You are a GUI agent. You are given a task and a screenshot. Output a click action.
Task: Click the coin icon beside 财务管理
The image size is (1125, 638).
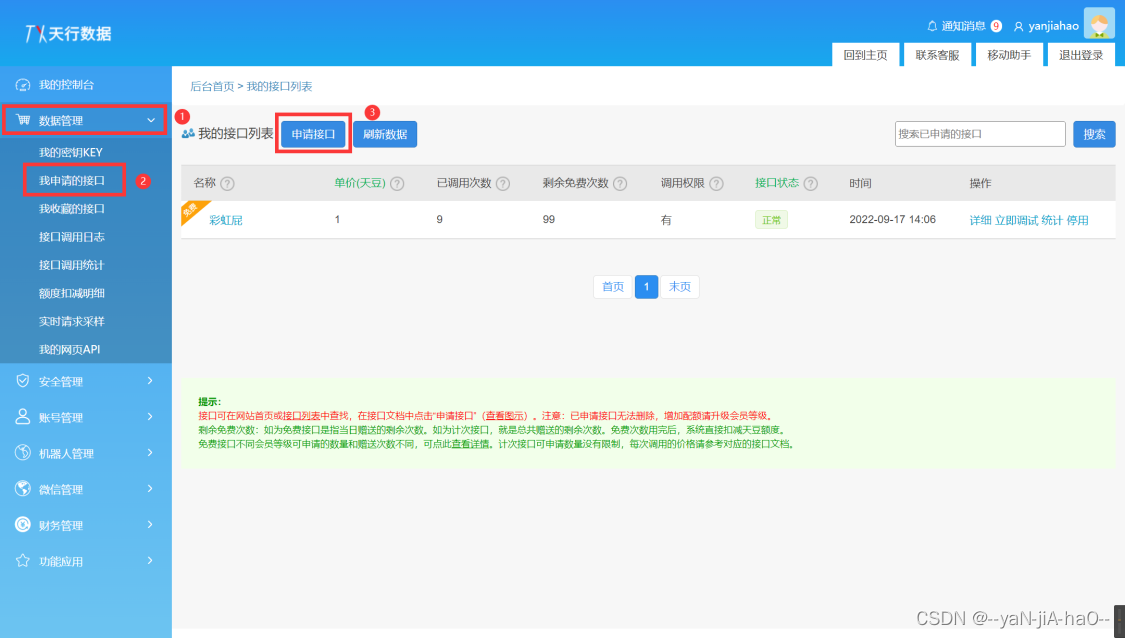tap(23, 525)
